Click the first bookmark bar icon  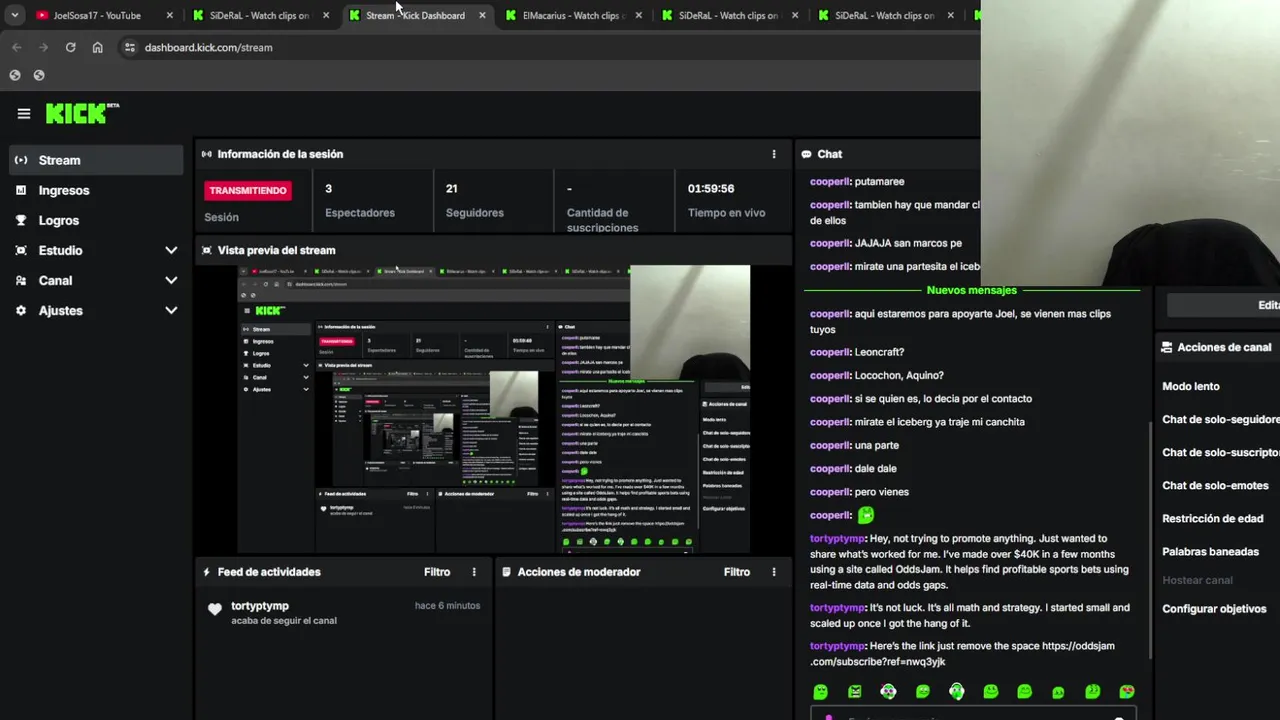tap(15, 75)
